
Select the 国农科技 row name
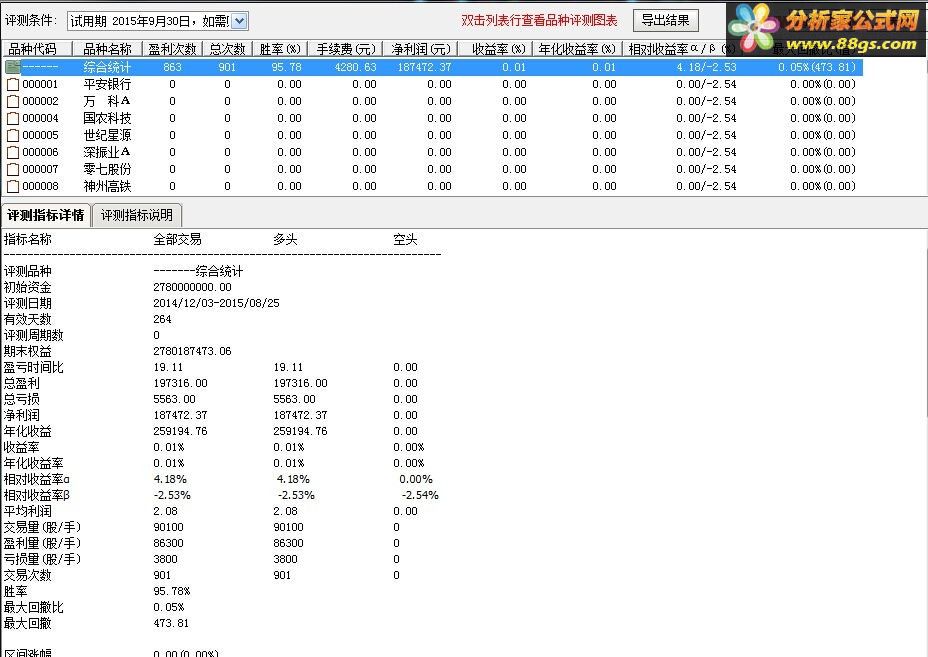coord(107,118)
